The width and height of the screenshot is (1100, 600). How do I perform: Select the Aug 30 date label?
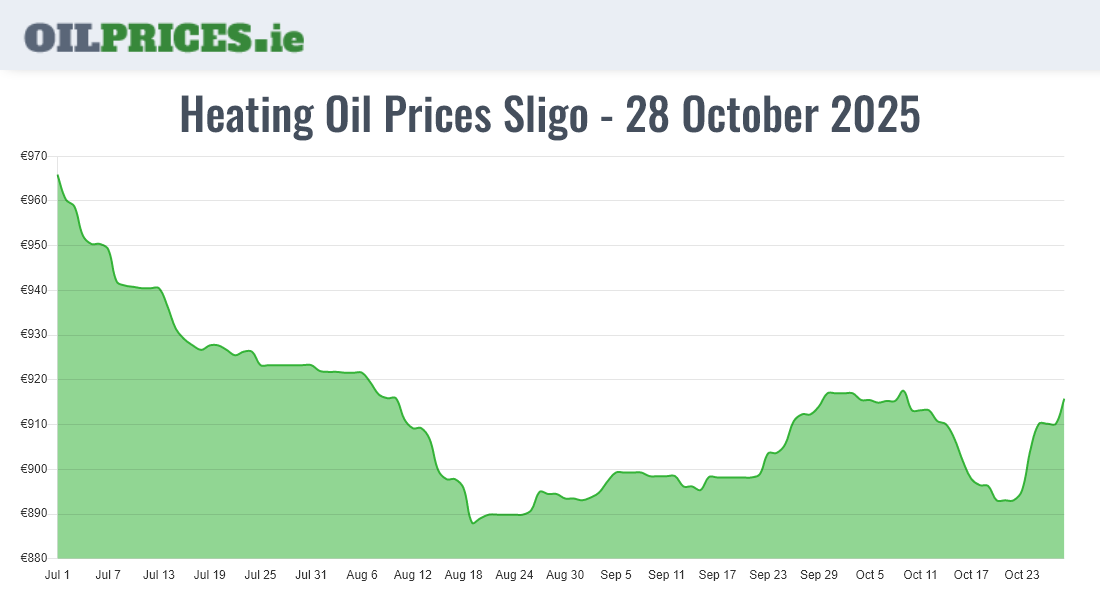click(565, 575)
